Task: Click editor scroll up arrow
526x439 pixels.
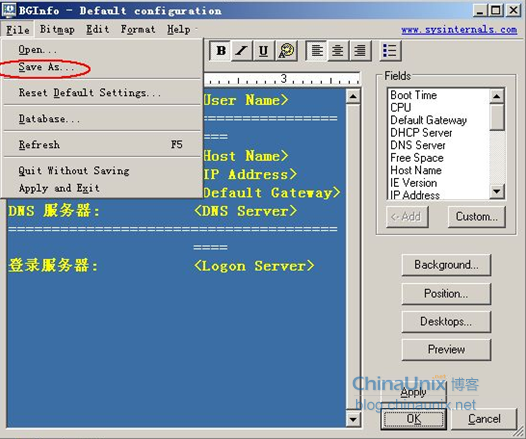Action: (x=353, y=97)
